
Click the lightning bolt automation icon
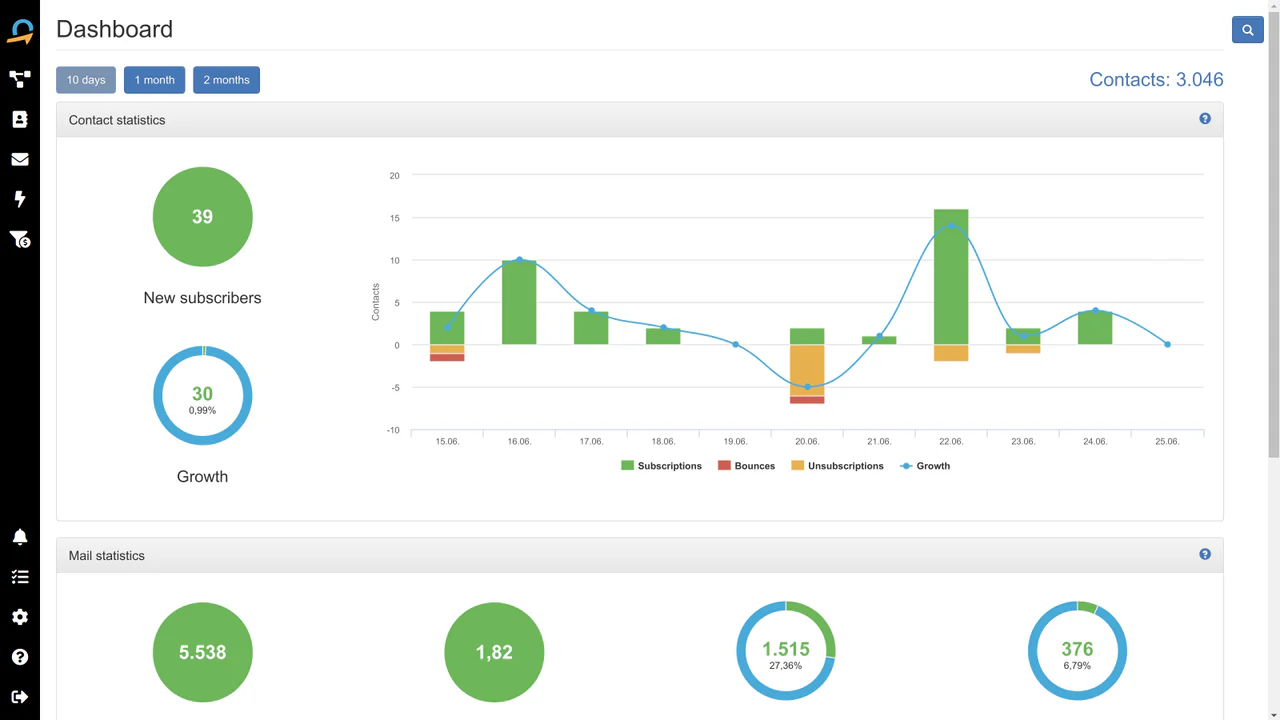tap(20, 199)
